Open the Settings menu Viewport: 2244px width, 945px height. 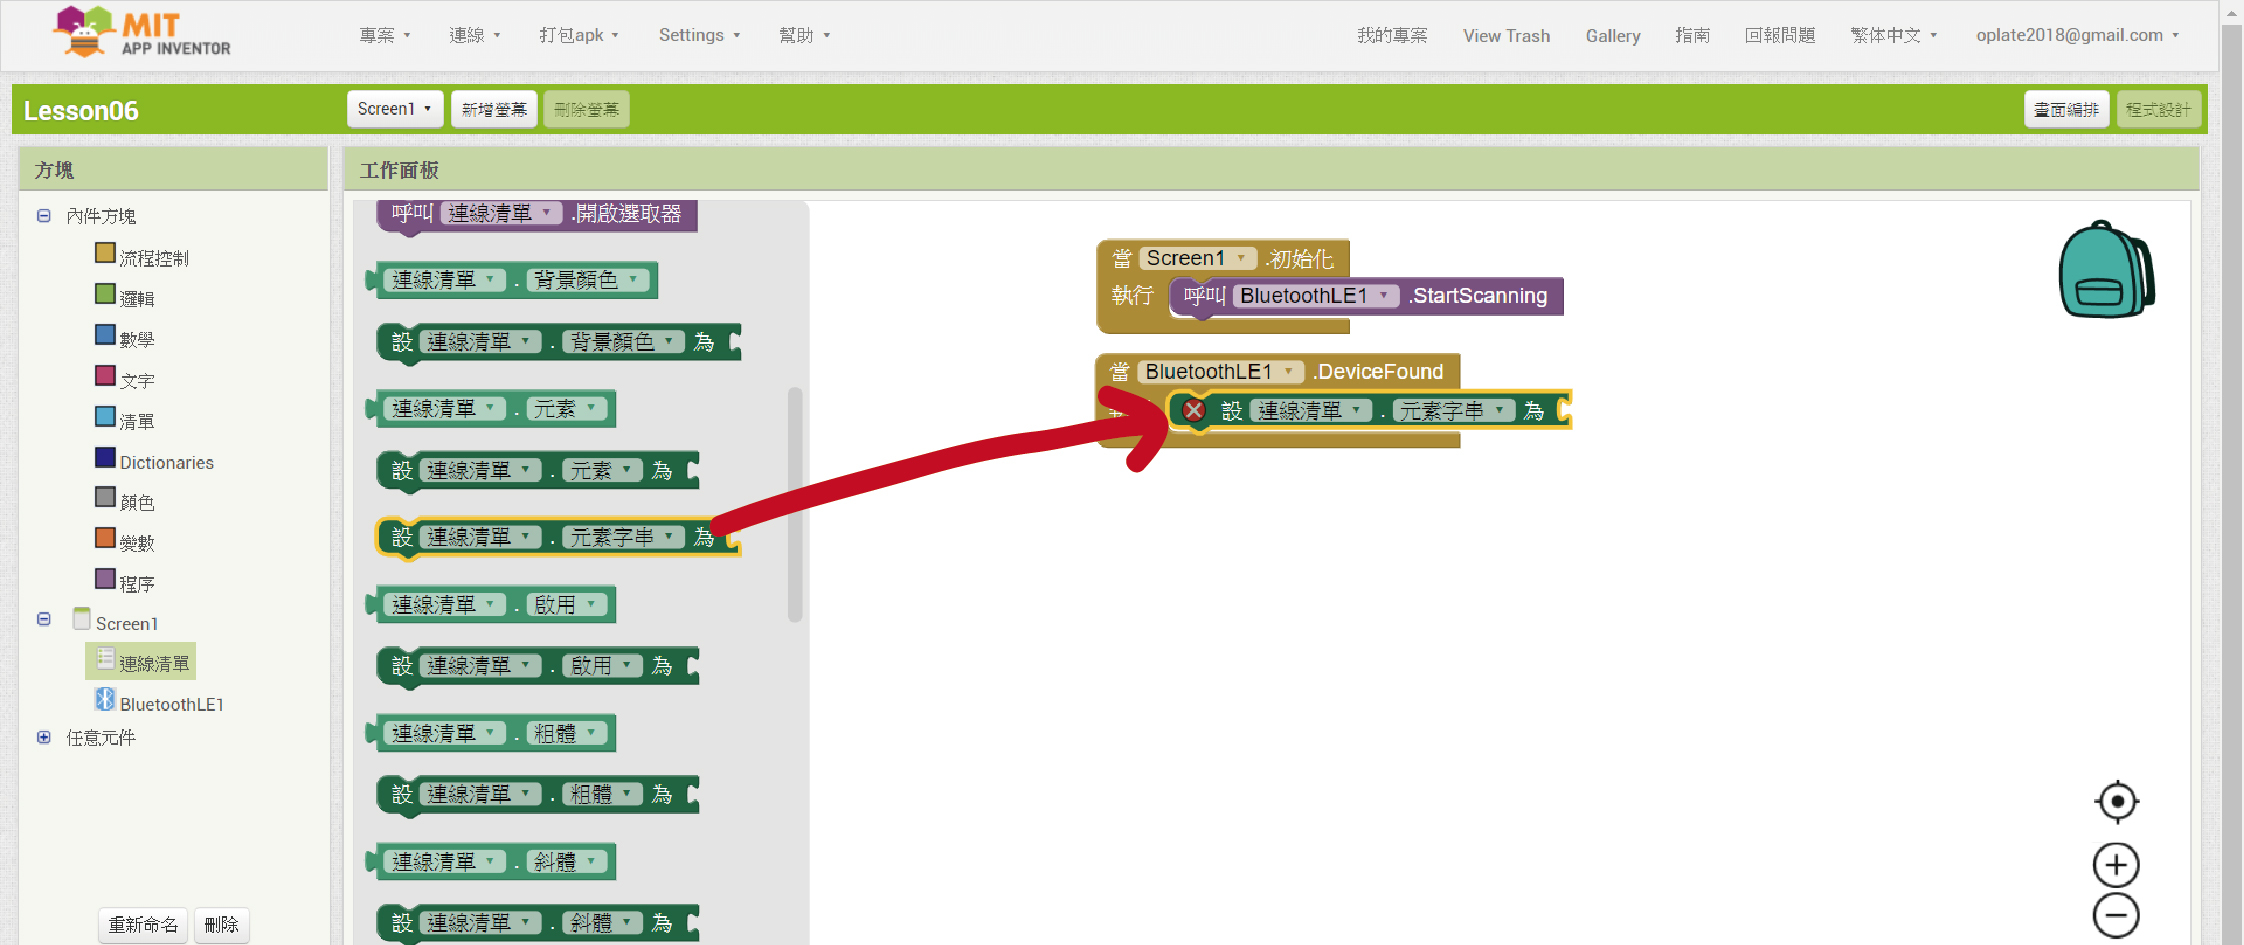[698, 35]
